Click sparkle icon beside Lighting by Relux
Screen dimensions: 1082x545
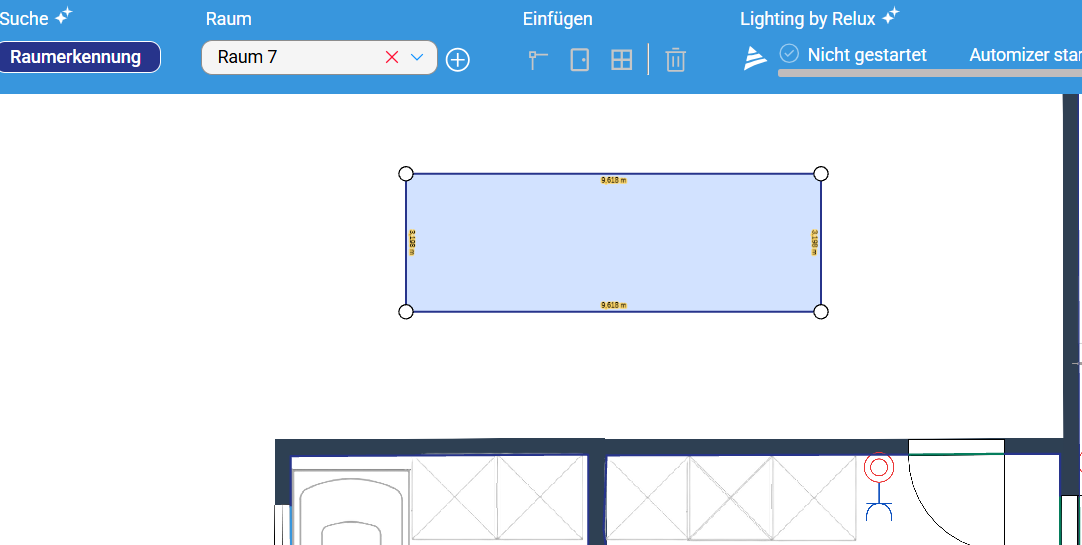pos(891,16)
